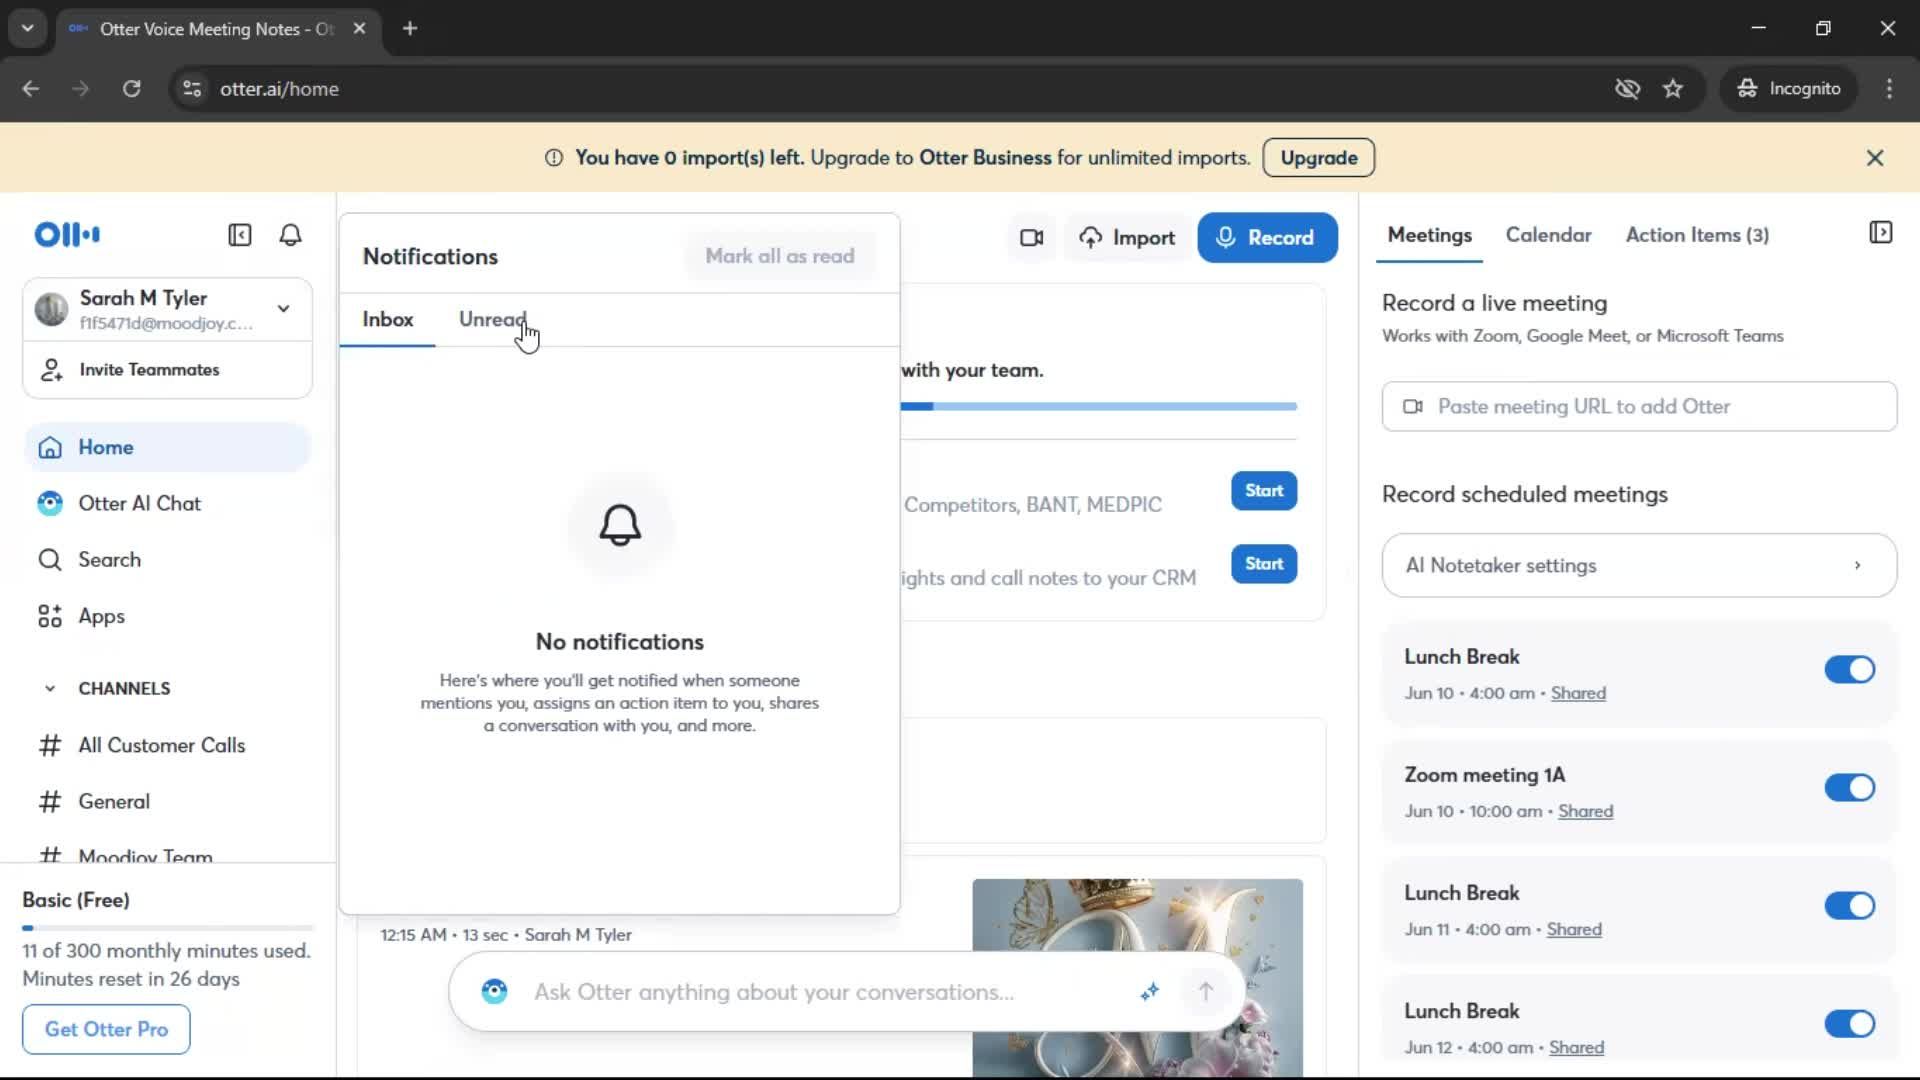Collapse the right meetings panel icon
The image size is (1920, 1080).
coord(1881,233)
